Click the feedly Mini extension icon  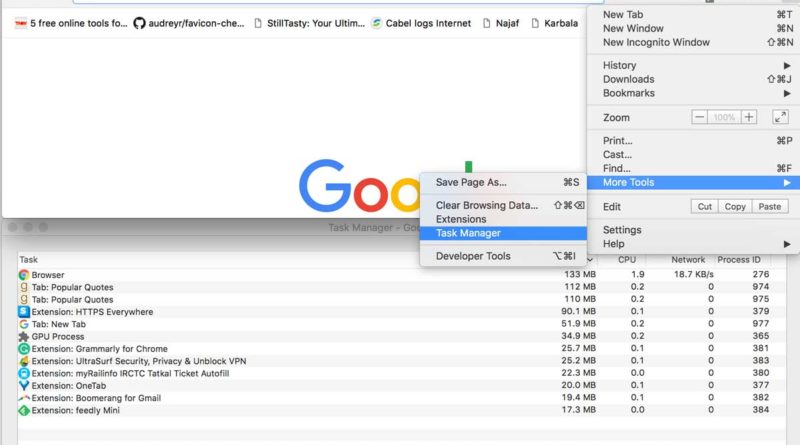point(23,410)
